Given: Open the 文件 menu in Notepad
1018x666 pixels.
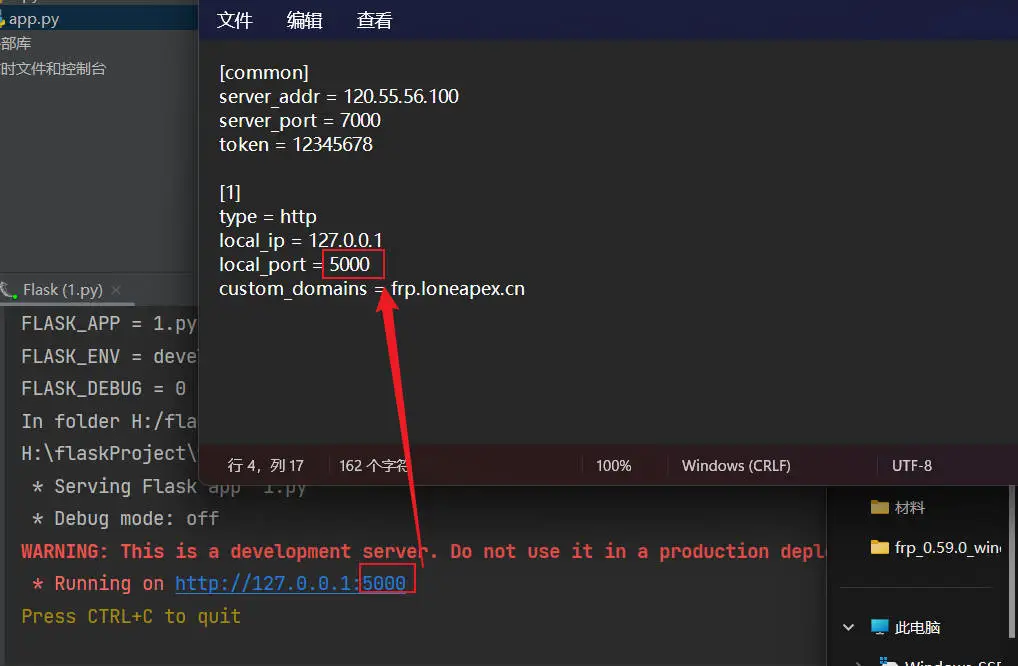Looking at the screenshot, I should click(235, 21).
